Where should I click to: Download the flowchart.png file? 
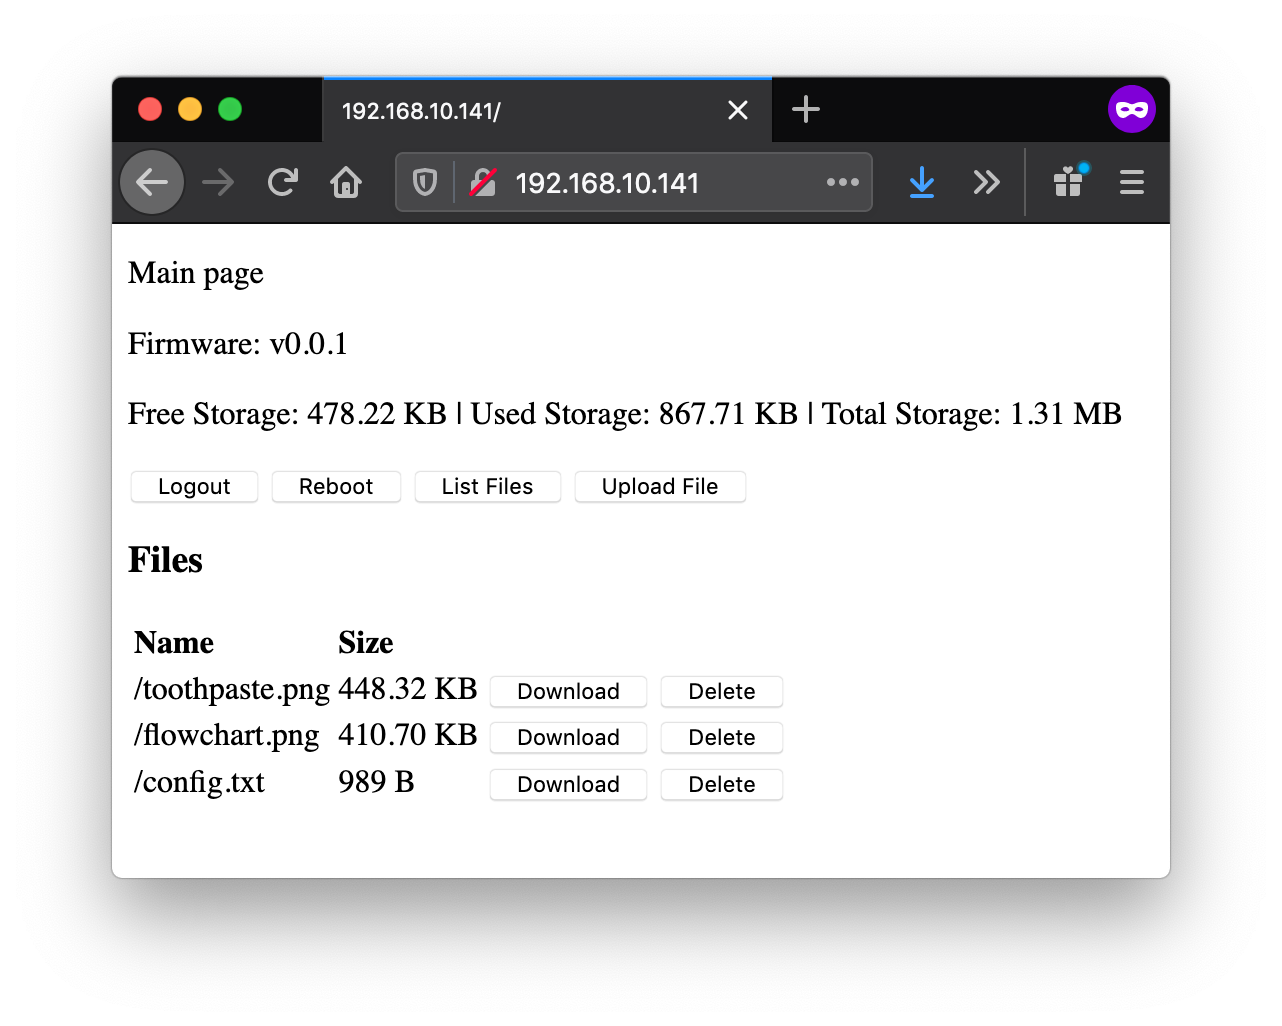pyautogui.click(x=568, y=738)
